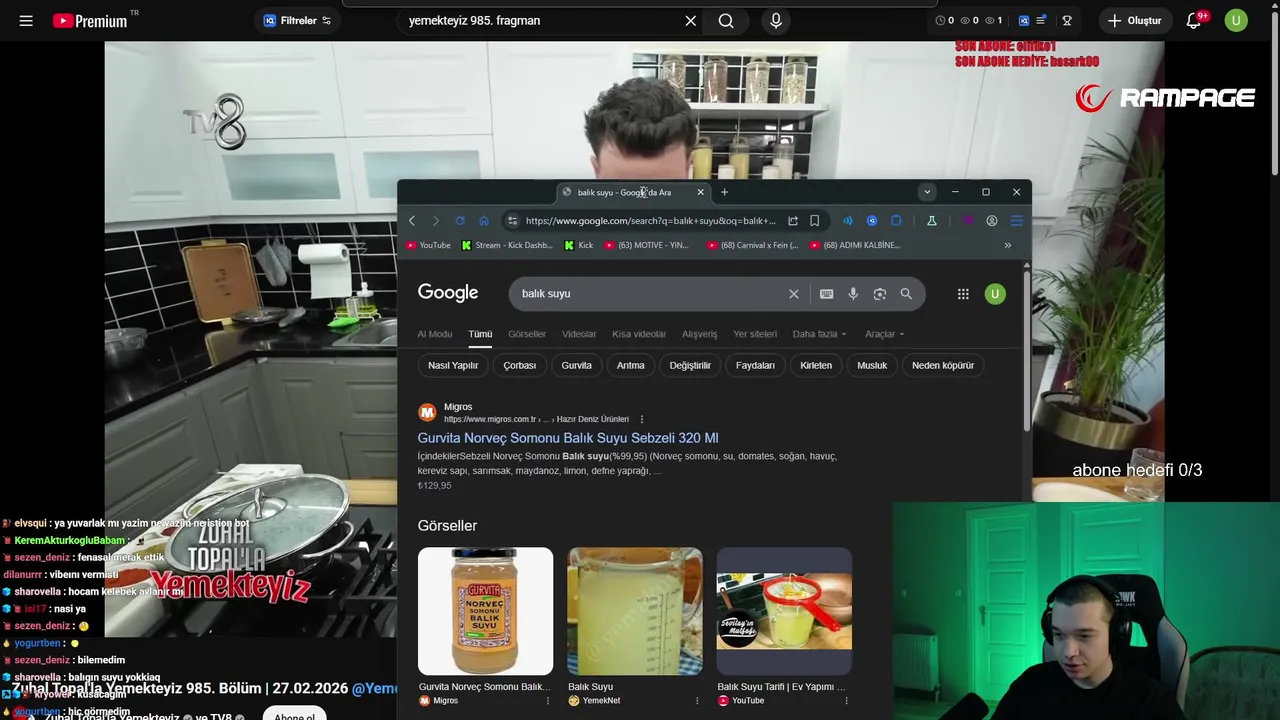
Task: Switch to Yer siteleri tab
Action: click(x=755, y=334)
